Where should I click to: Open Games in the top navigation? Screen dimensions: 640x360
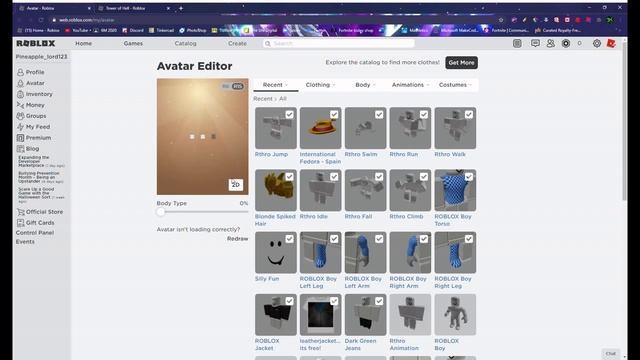point(133,43)
